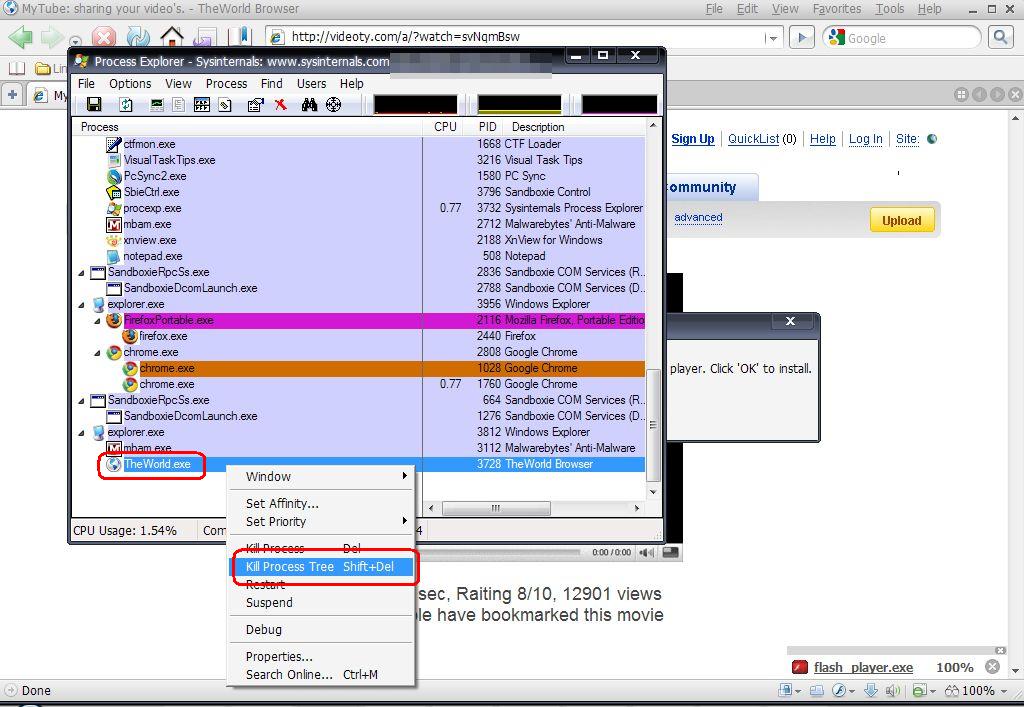Click the advanced search link

click(x=698, y=217)
